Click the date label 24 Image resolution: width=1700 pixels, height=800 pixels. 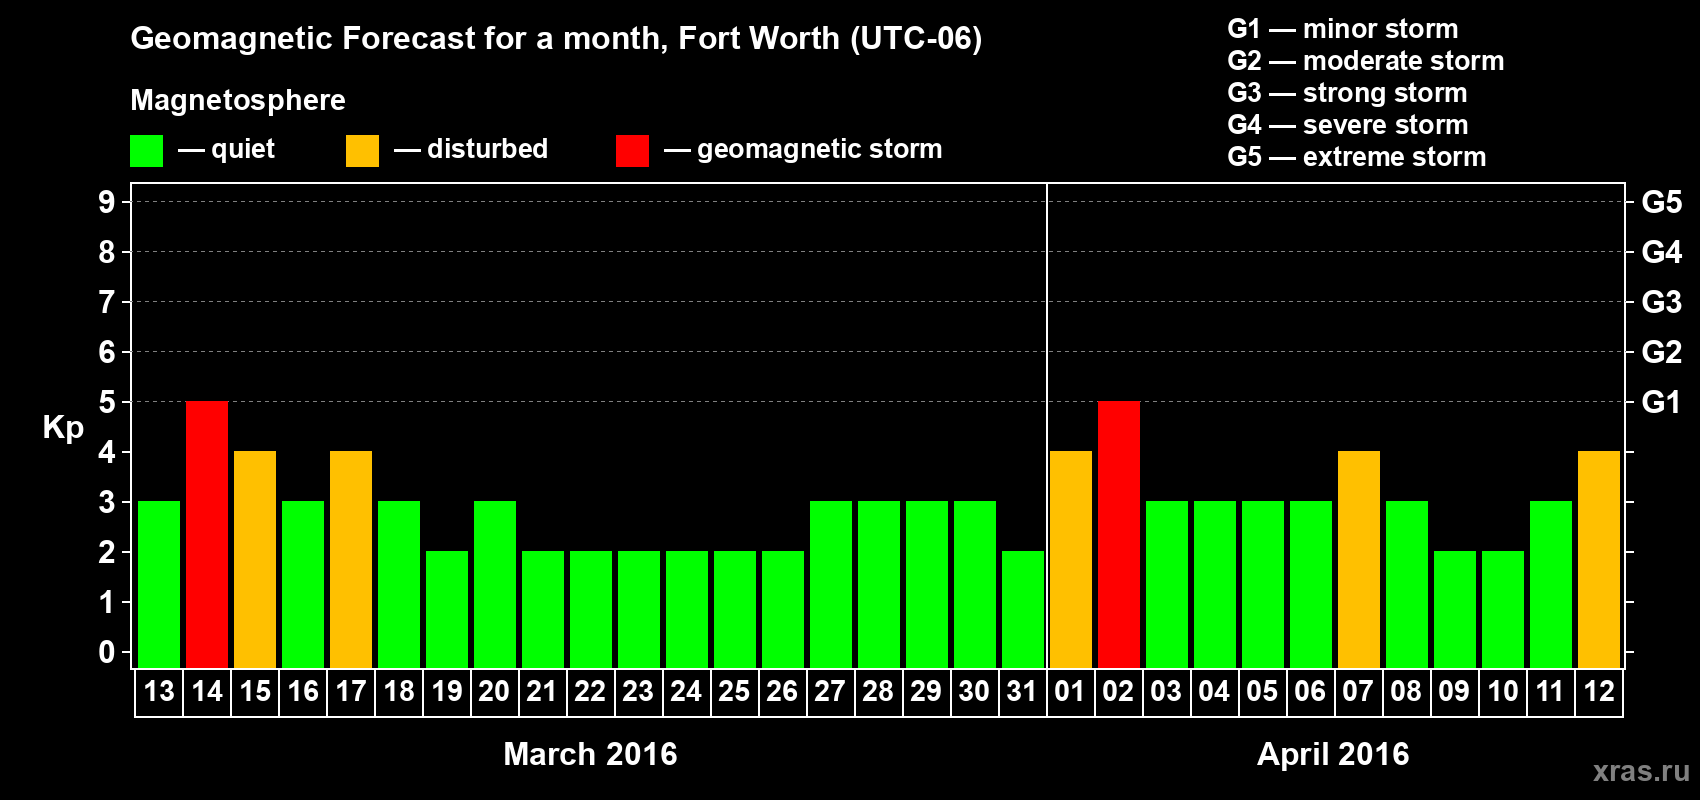coord(686,691)
